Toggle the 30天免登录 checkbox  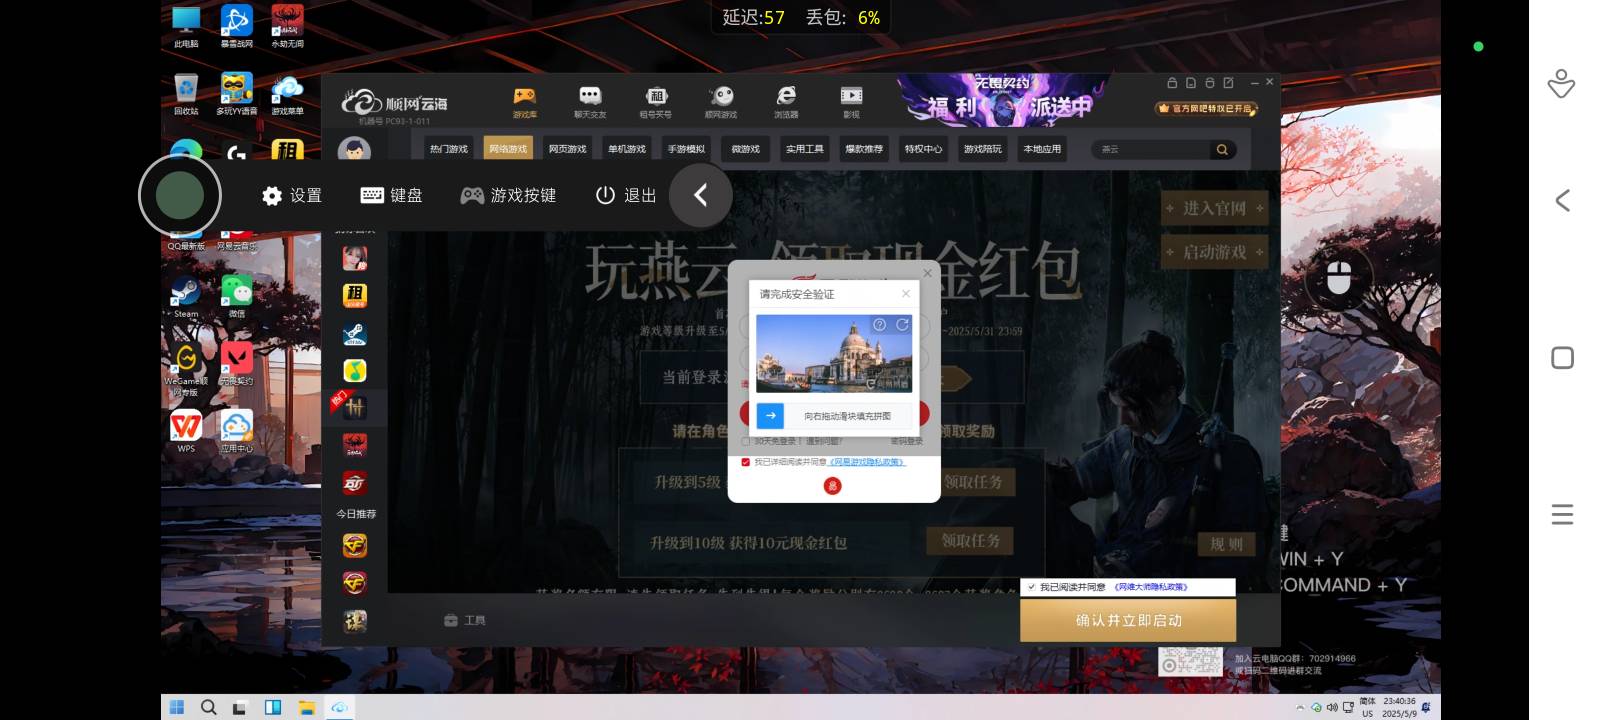[x=746, y=441]
